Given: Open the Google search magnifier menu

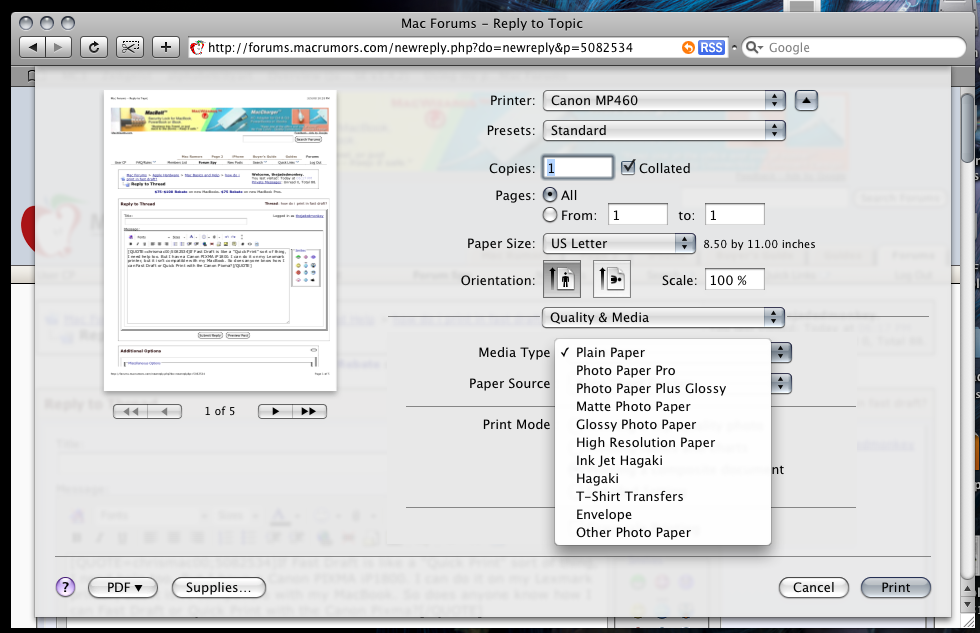Looking at the screenshot, I should click(x=754, y=47).
